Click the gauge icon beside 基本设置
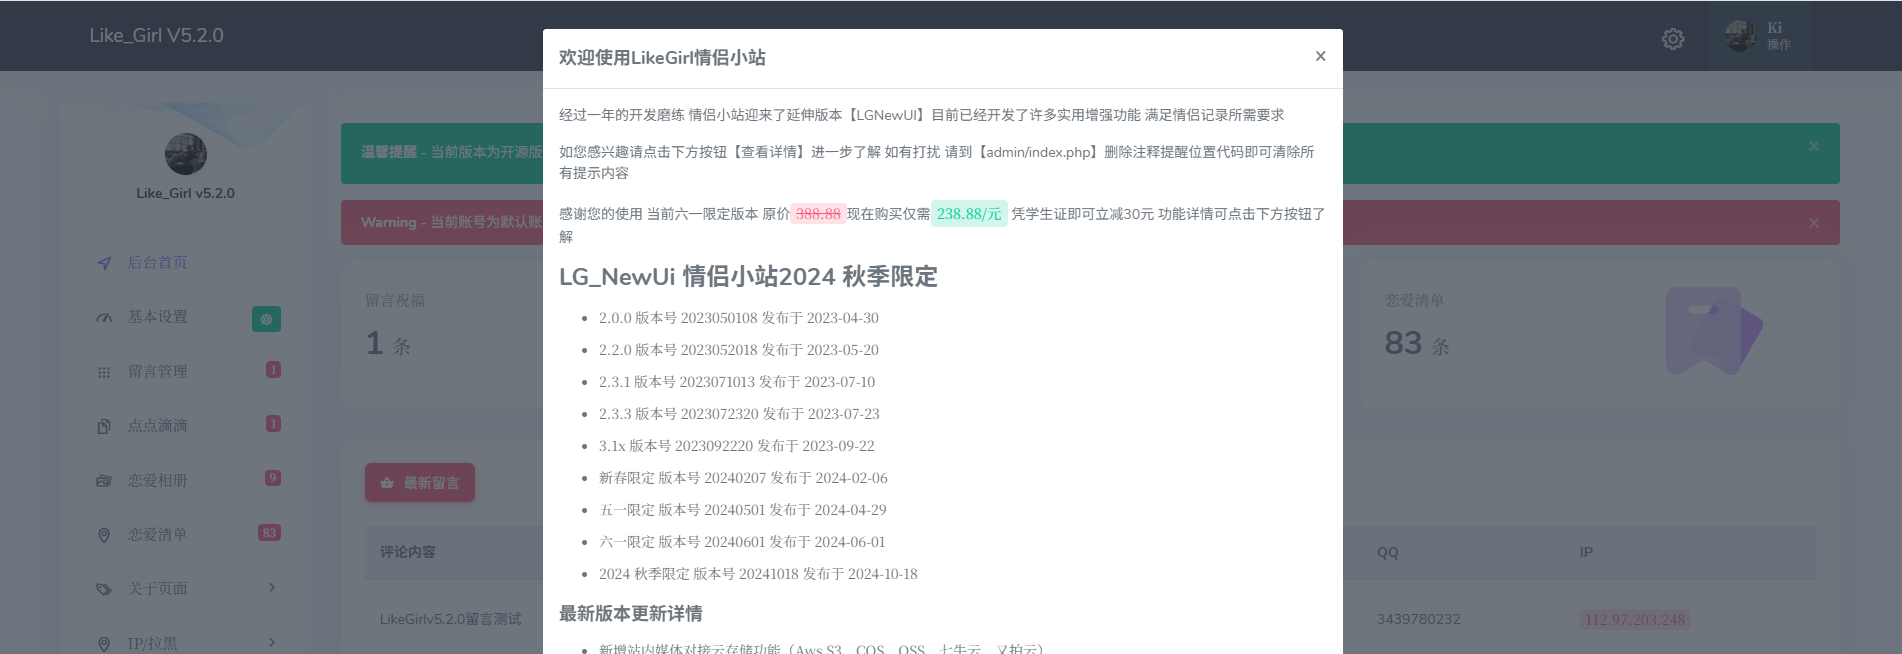This screenshot has width=1902, height=654. [x=104, y=317]
